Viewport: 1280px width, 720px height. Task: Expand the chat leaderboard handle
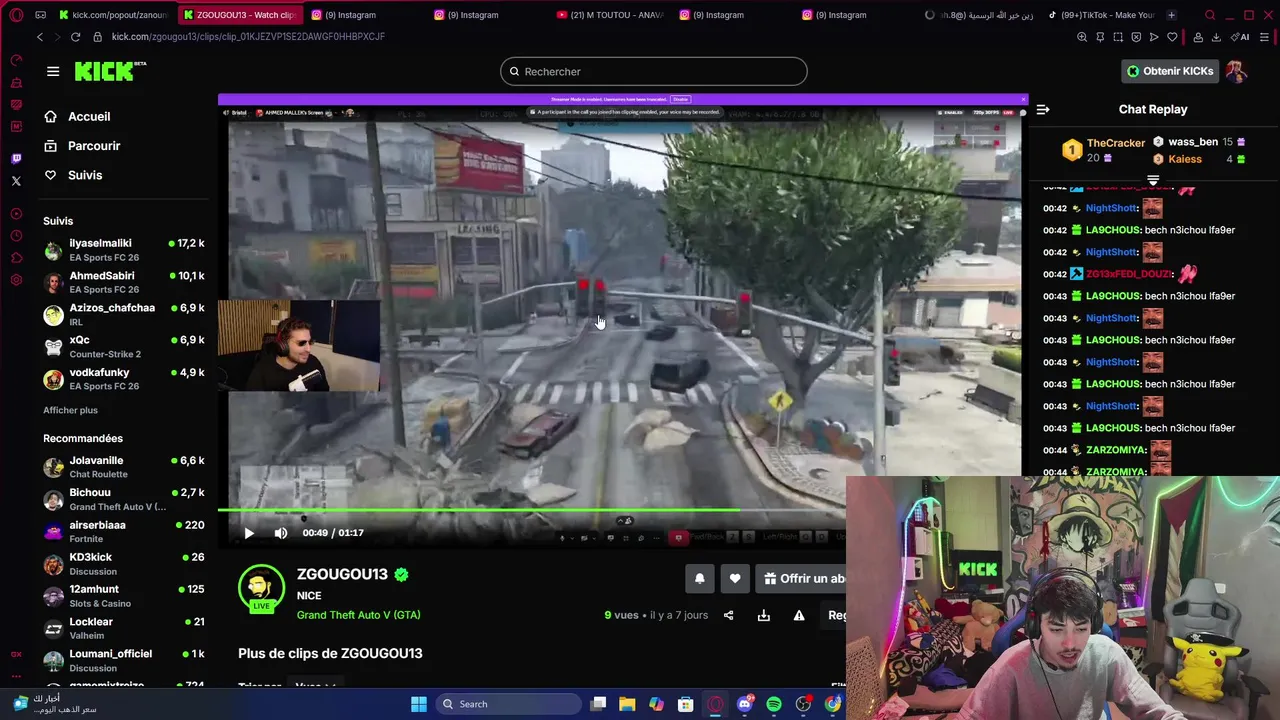tap(1153, 180)
